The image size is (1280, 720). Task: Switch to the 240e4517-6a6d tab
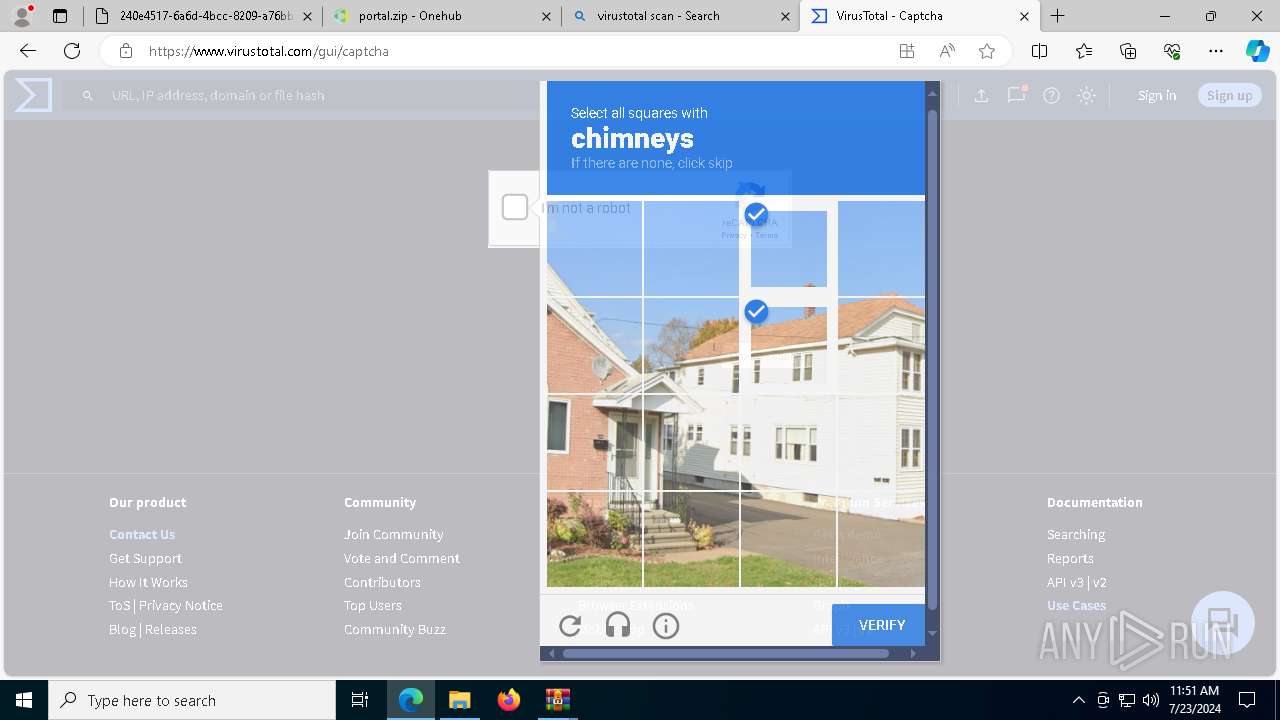[203, 16]
